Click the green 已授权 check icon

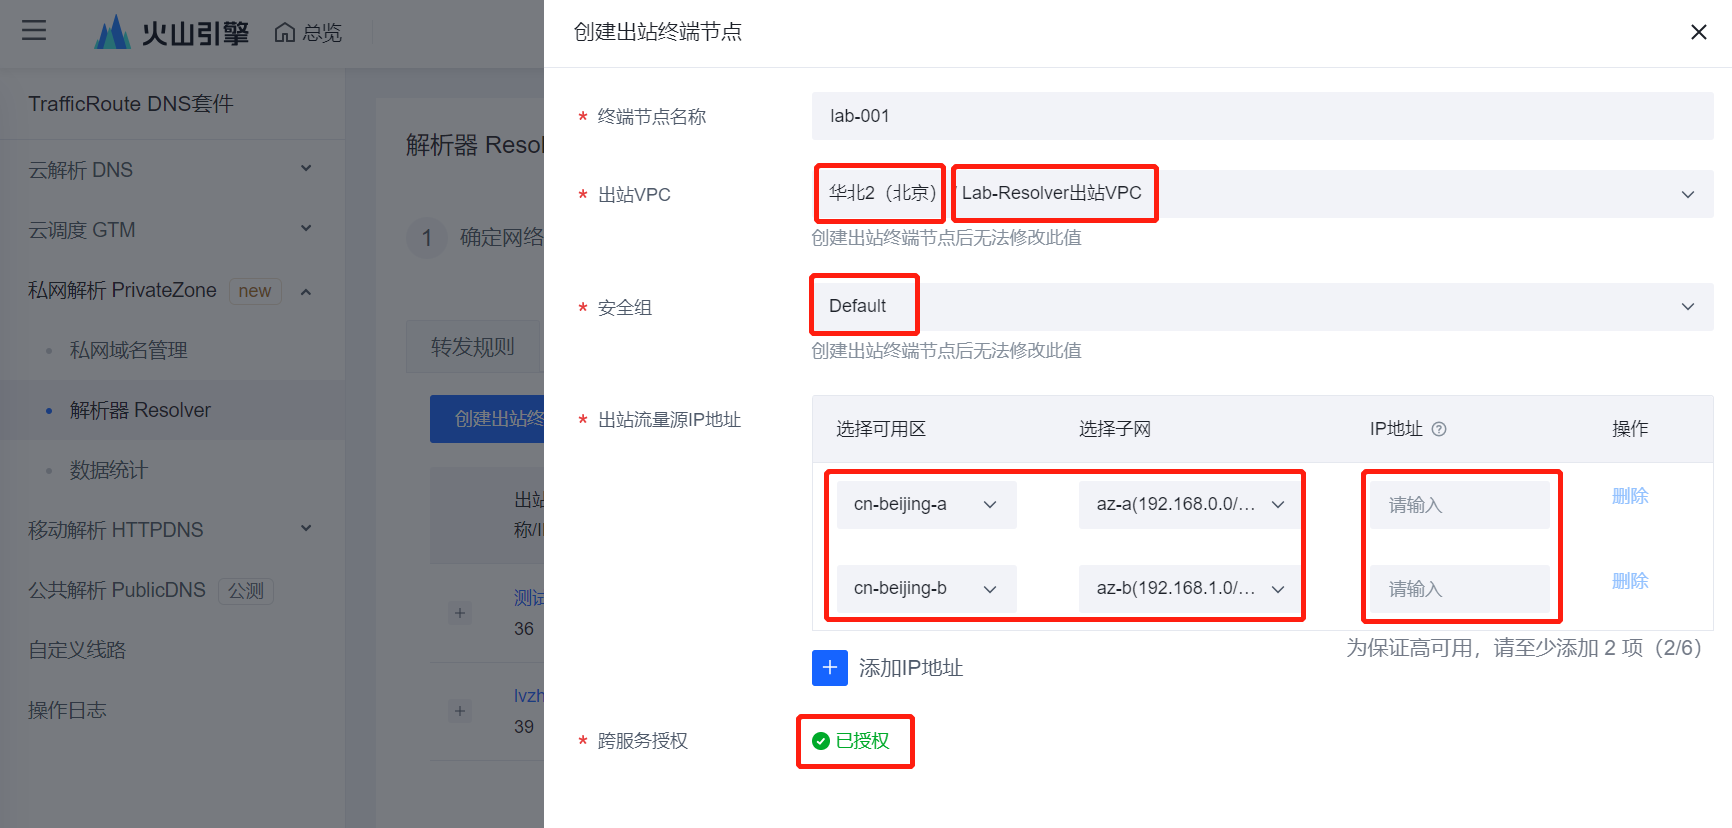coord(821,741)
